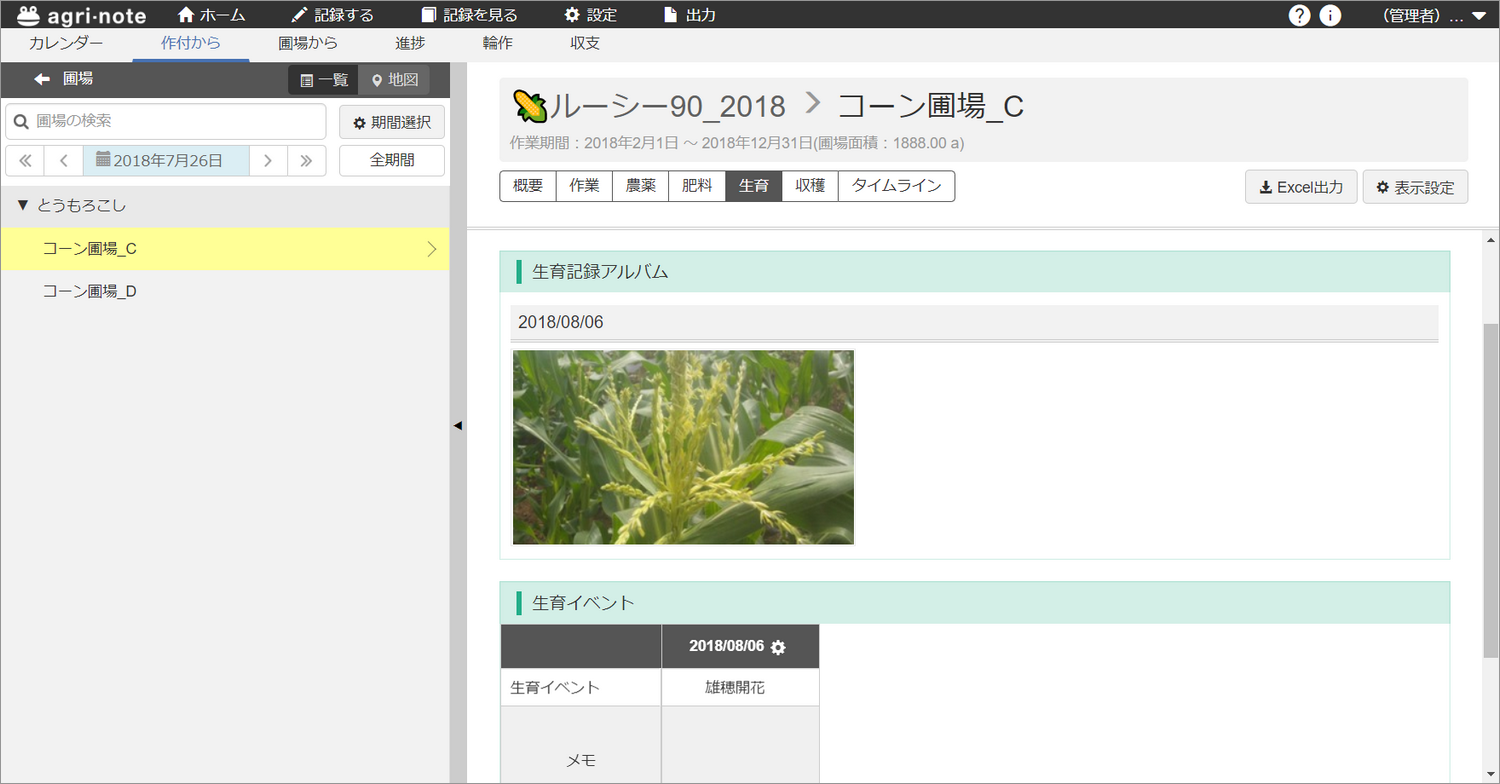Switch to the 輪作 tab

tap(497, 44)
